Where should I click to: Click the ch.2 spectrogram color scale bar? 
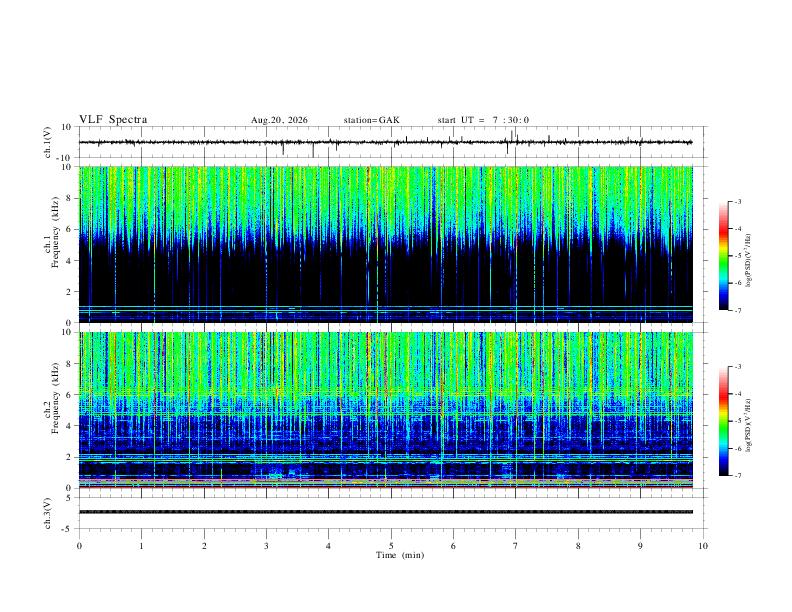(x=723, y=421)
